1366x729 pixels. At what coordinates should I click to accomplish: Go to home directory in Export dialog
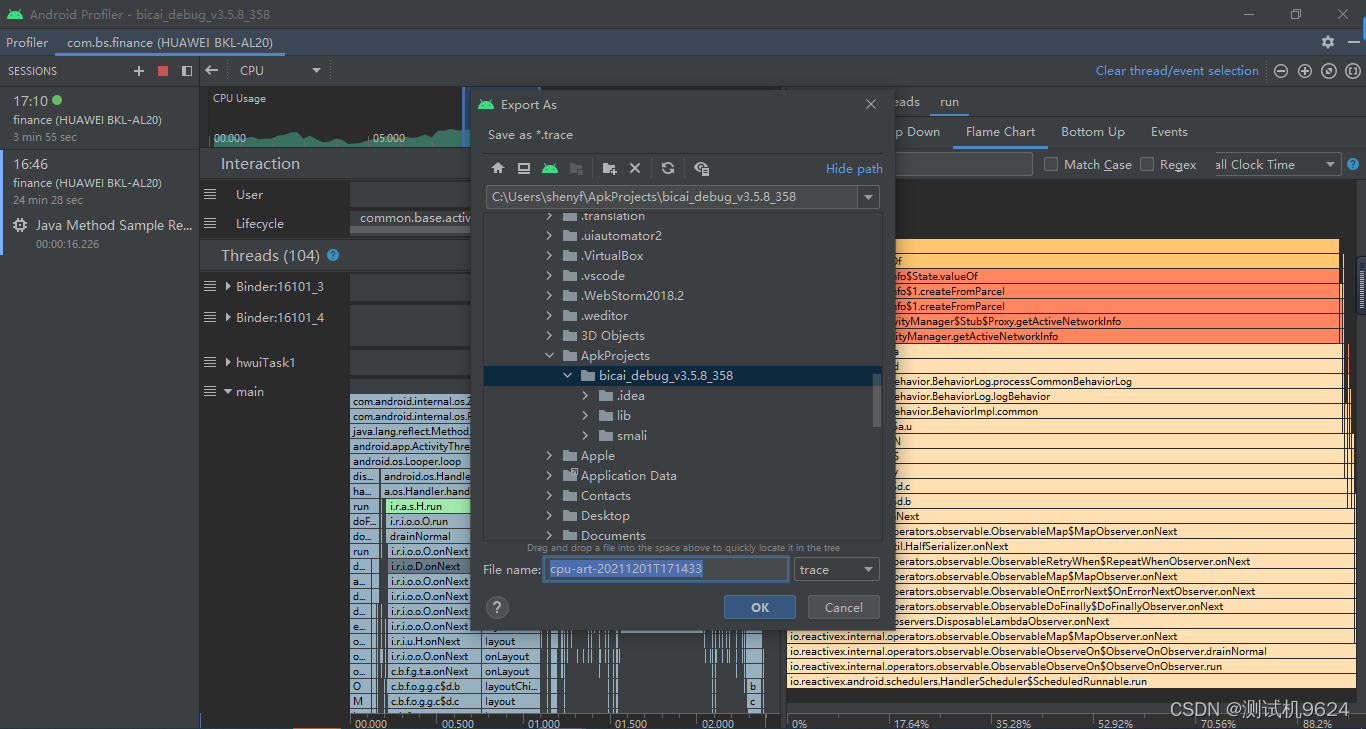[498, 168]
